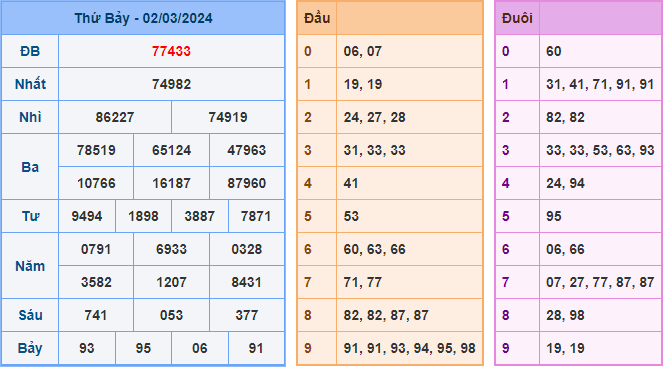Select Đuôi row 2 values 82, 82
The width and height of the screenshot is (664, 367).
(x=565, y=117)
